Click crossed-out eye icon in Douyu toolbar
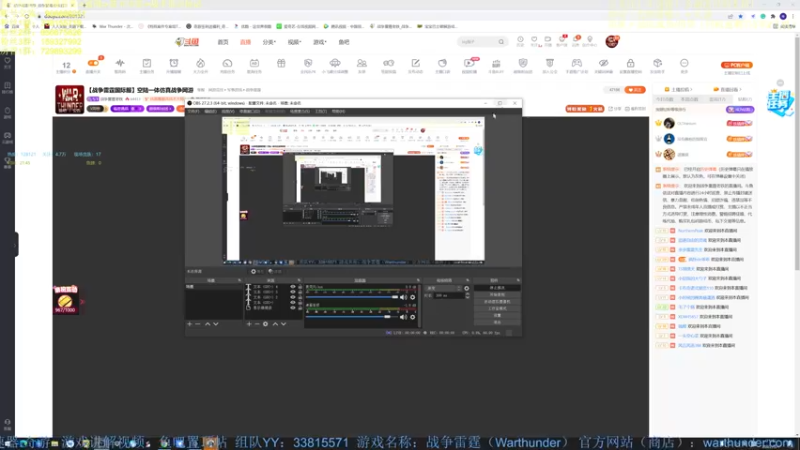The width and height of the screenshot is (800, 450). (x=604, y=63)
